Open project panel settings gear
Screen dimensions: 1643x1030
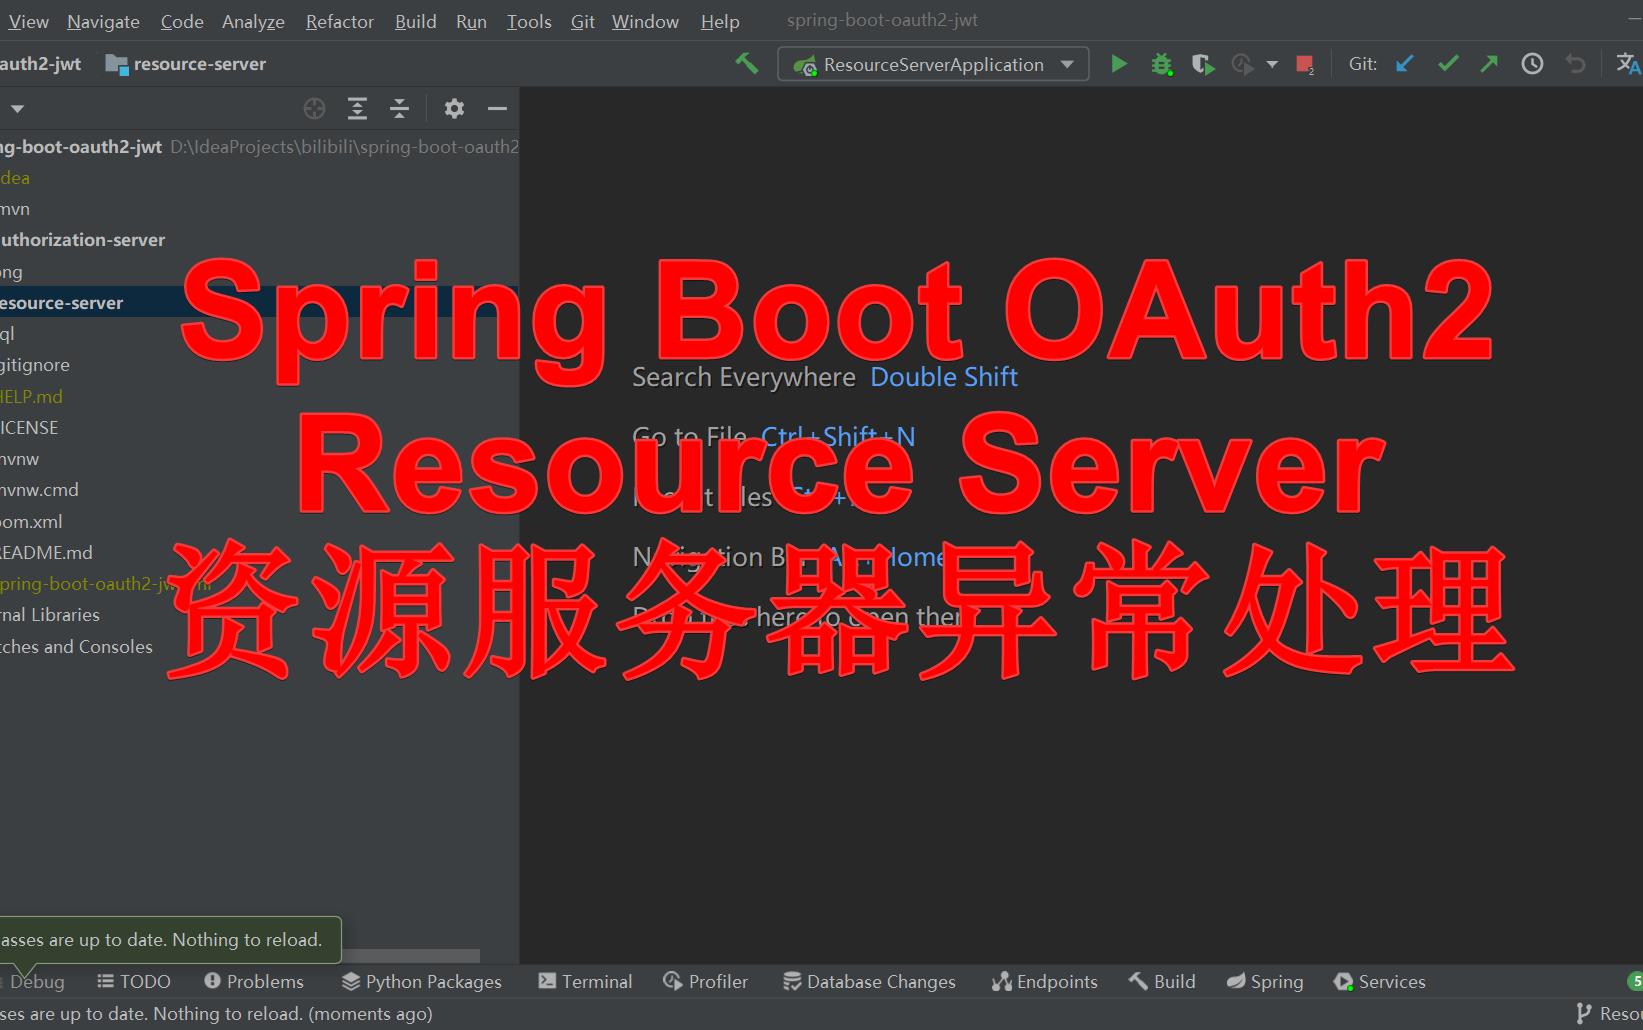click(x=455, y=109)
